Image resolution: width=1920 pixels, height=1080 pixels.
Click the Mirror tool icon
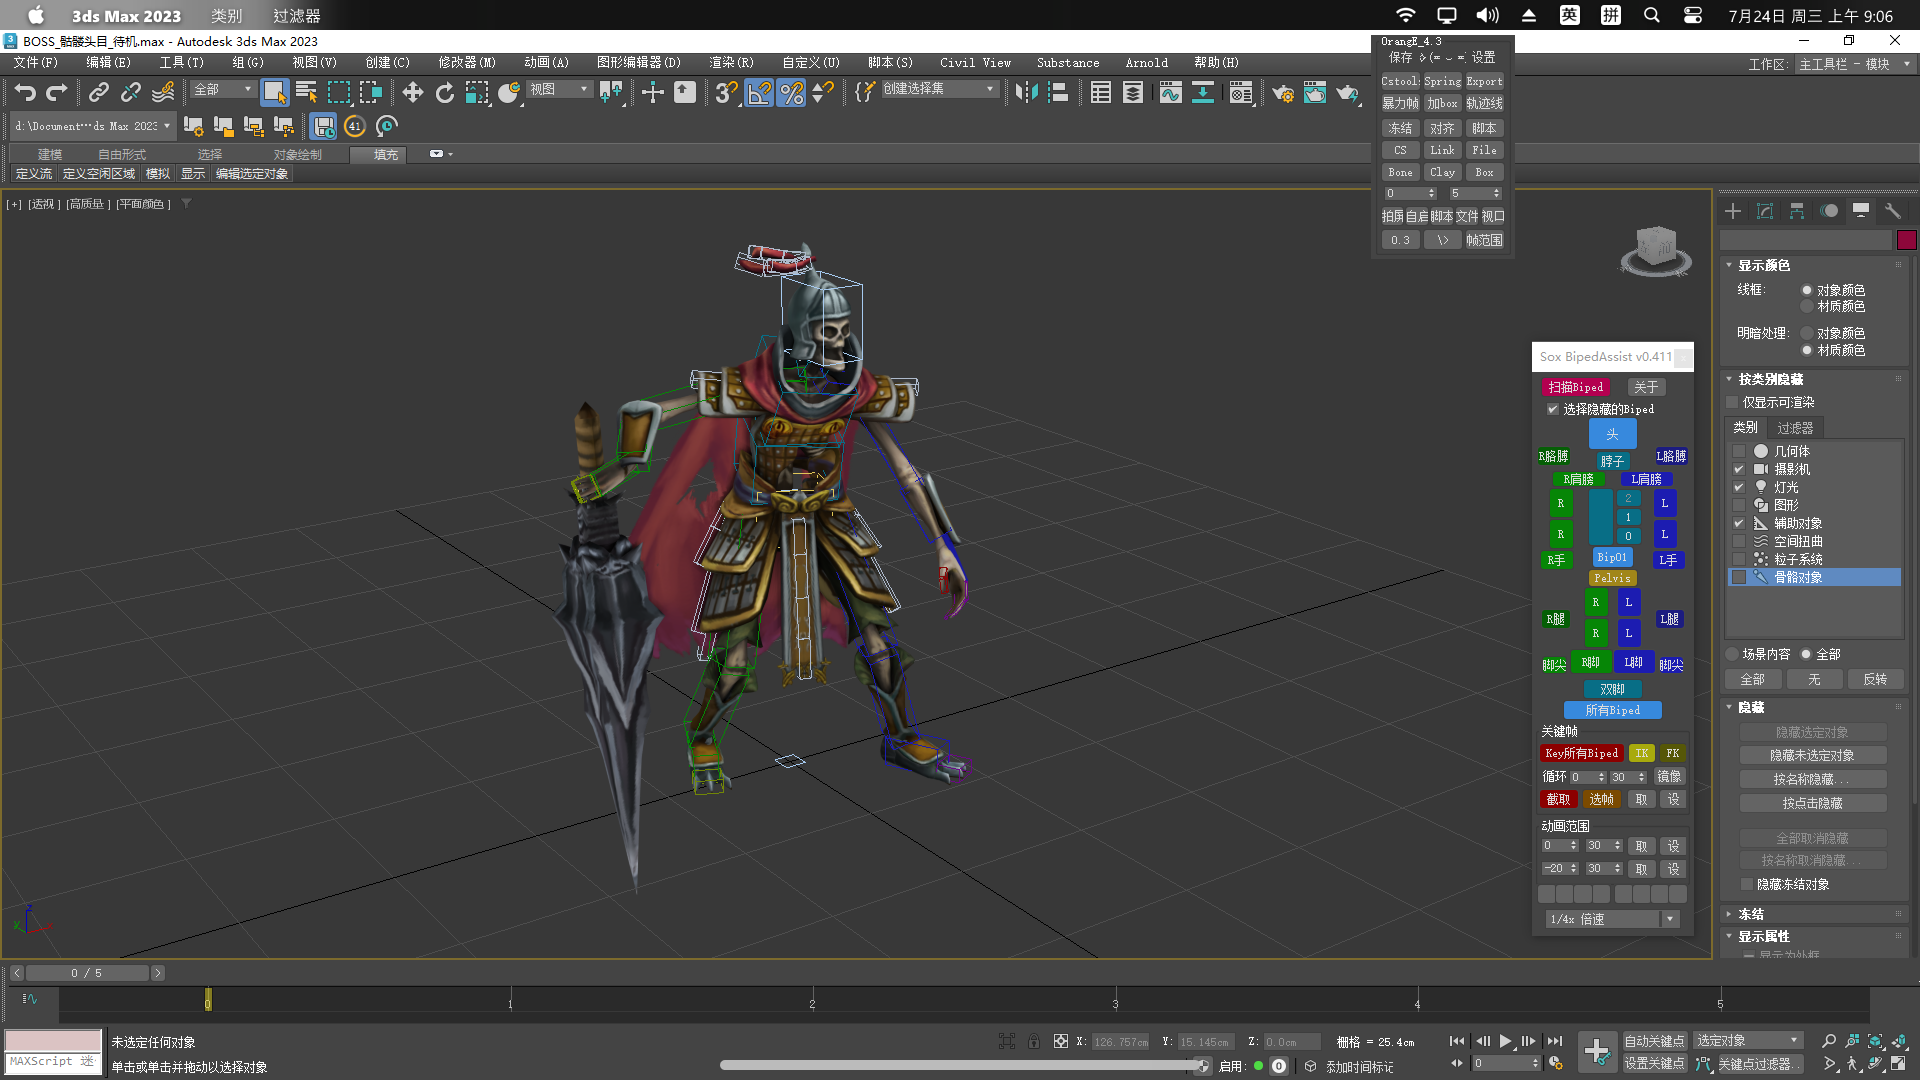tap(1026, 93)
